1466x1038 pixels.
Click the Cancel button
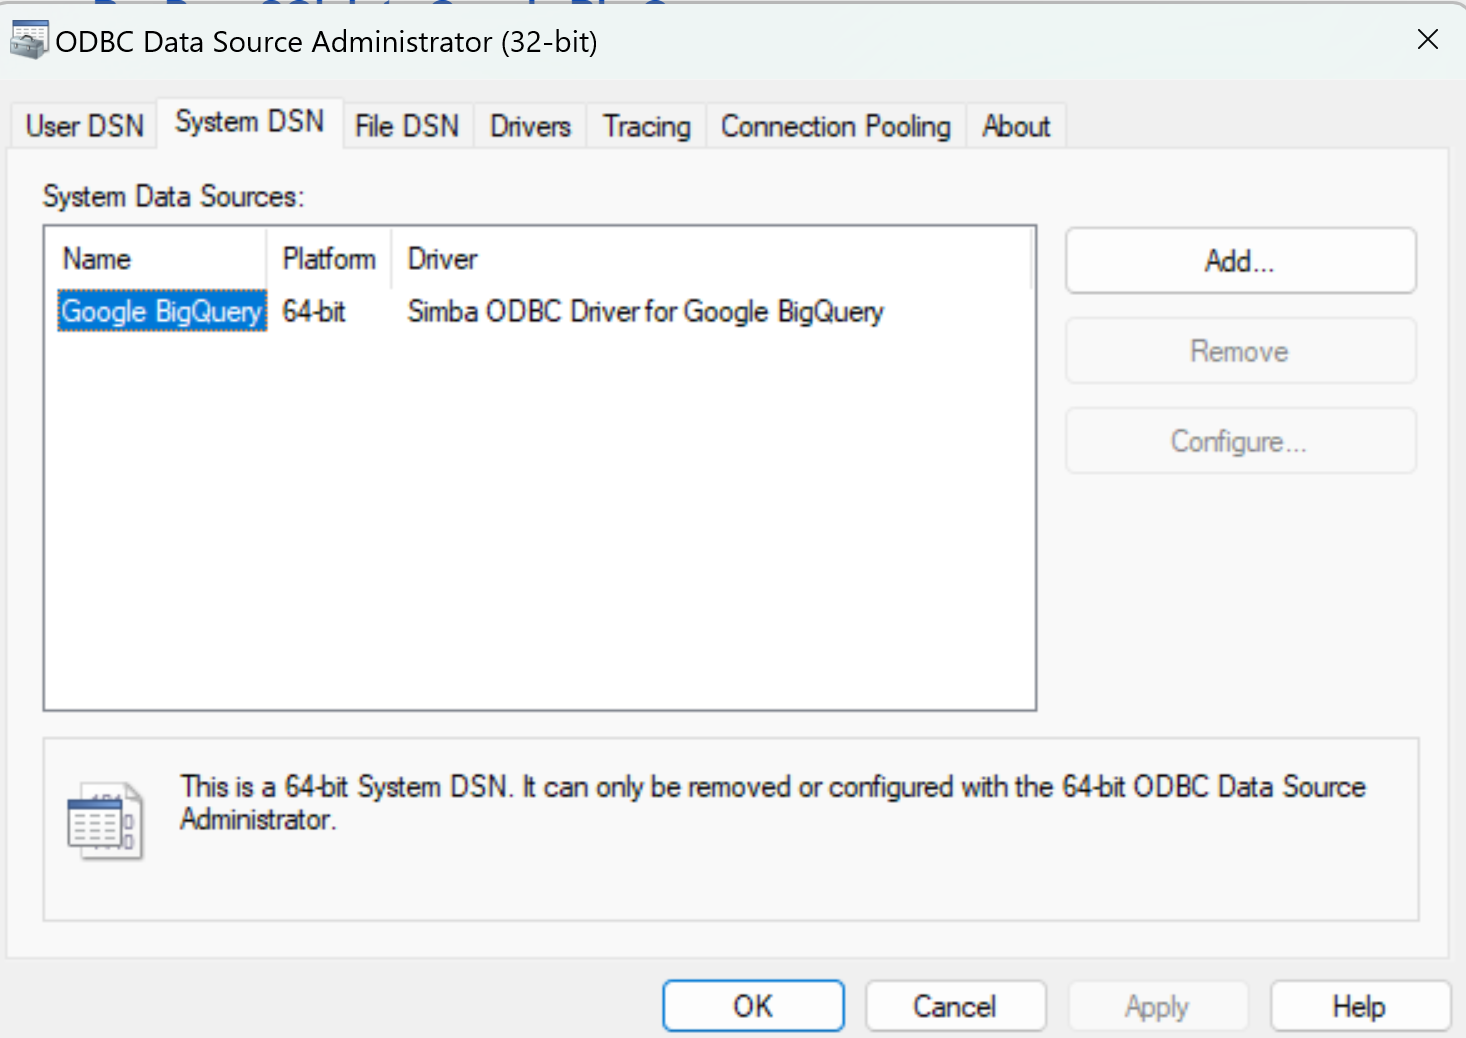955,1006
